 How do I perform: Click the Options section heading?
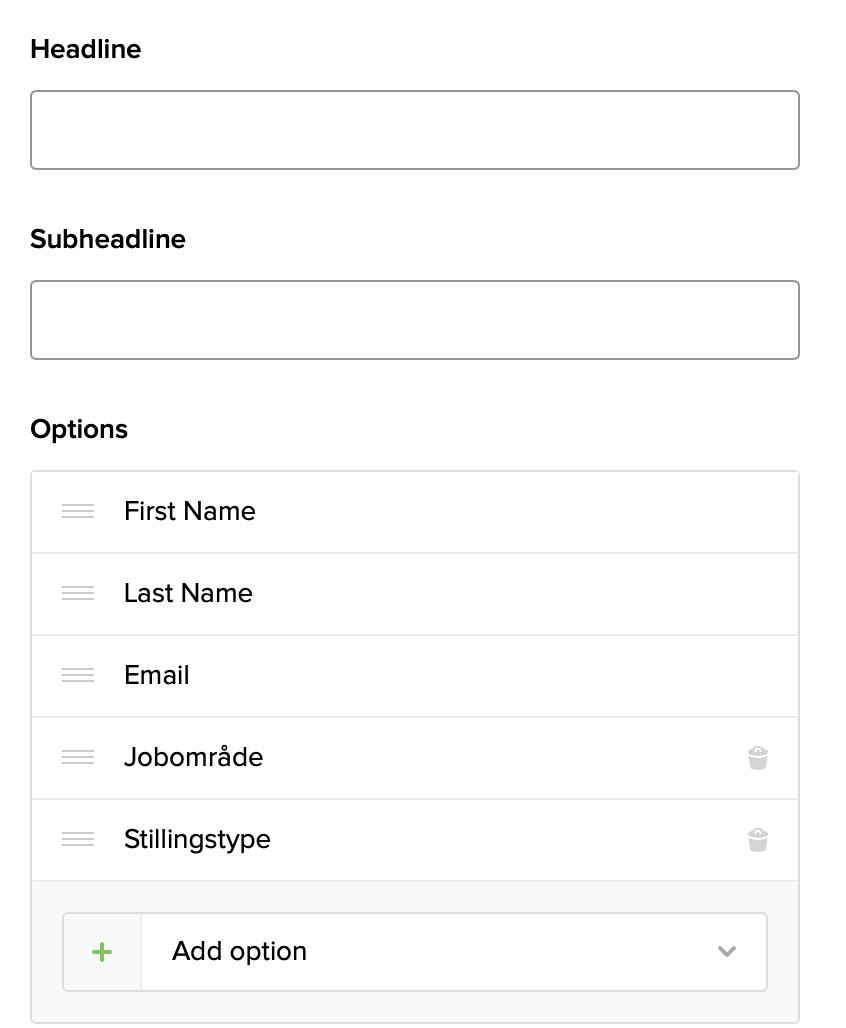tap(79, 429)
